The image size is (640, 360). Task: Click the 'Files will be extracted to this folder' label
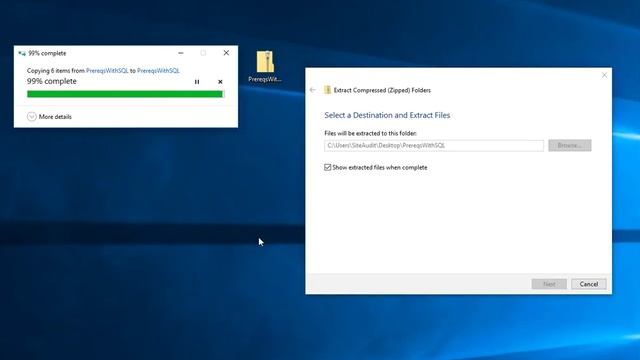click(x=371, y=133)
